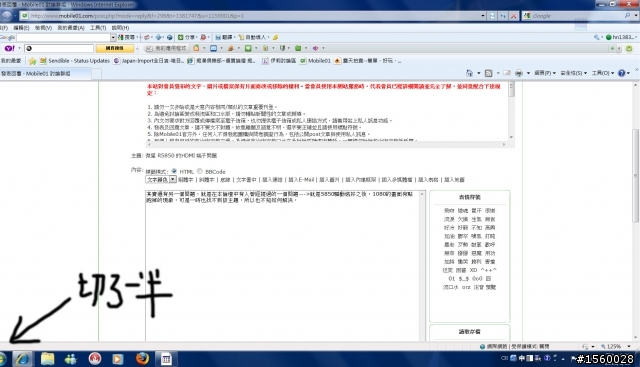Image resolution: width=640 pixels, height=367 pixels.
Task: Launch Firefox from the taskbar
Action: [x=142, y=359]
